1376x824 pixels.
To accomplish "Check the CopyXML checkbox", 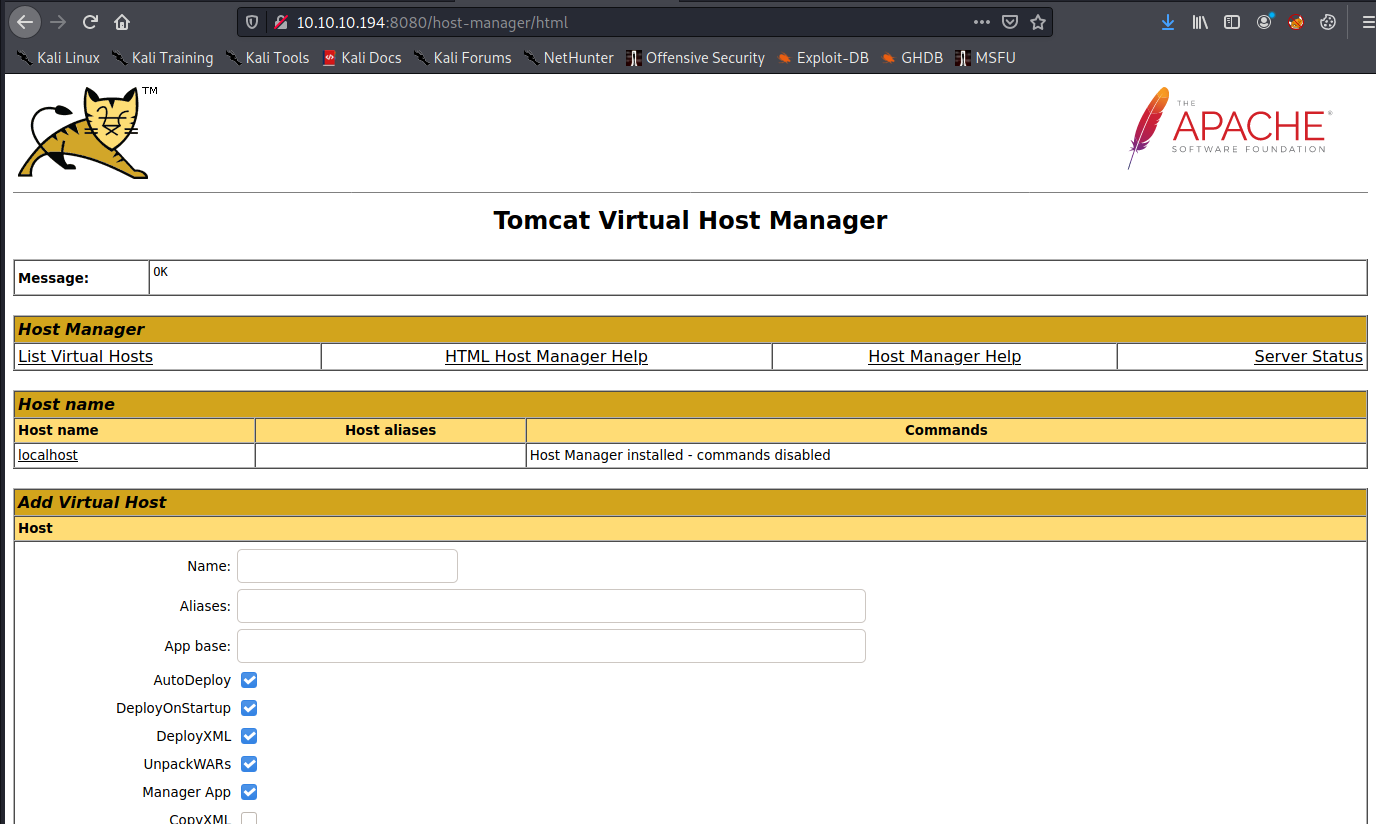I will 249,819.
